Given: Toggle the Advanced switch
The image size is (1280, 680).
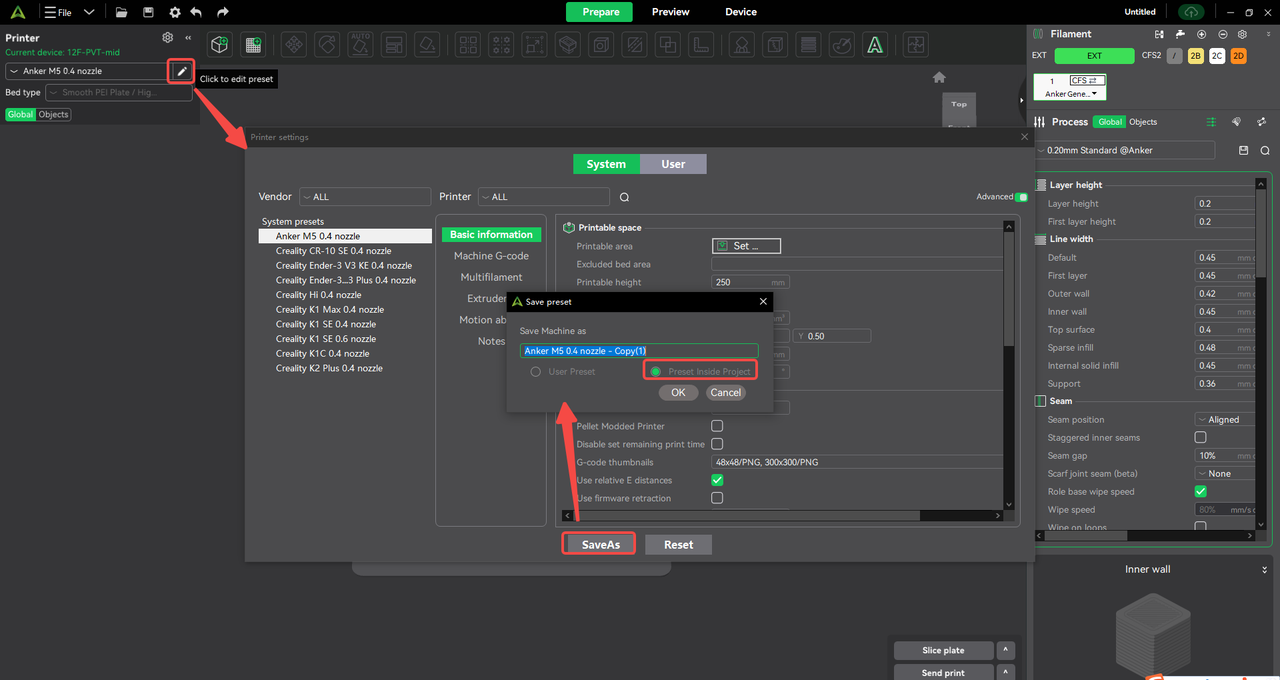Looking at the screenshot, I should [1021, 197].
